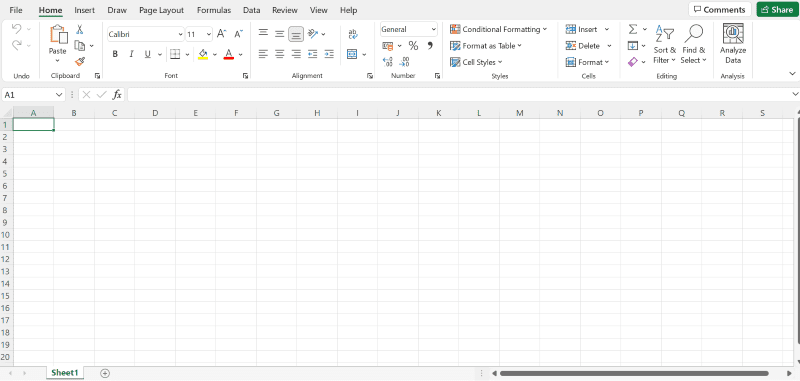Image resolution: width=800 pixels, height=381 pixels.
Task: Set Middle Align for cells
Action: click(280, 34)
